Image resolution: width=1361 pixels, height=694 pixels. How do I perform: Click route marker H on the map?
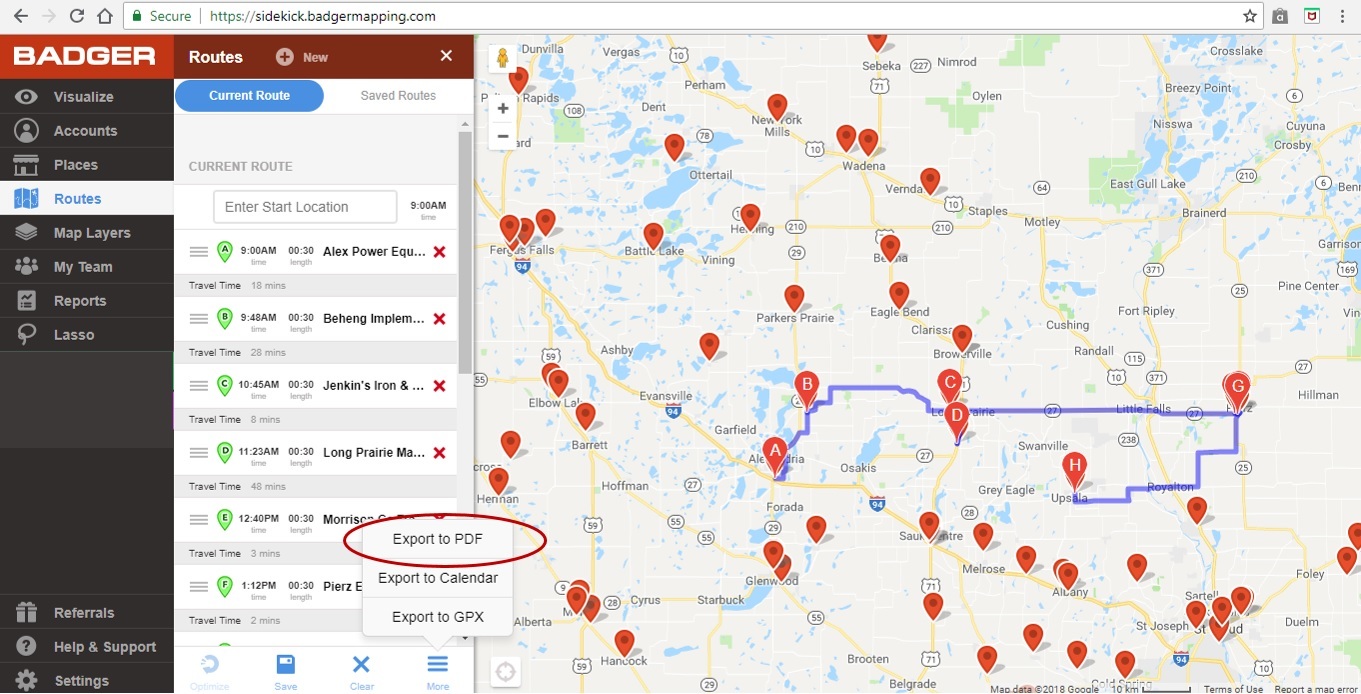(x=1075, y=469)
